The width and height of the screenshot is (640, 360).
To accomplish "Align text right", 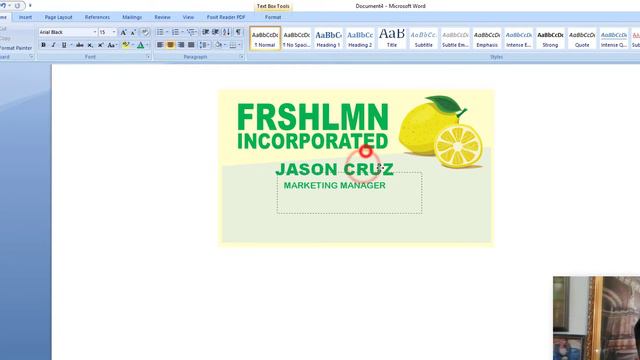I will click(x=181, y=45).
